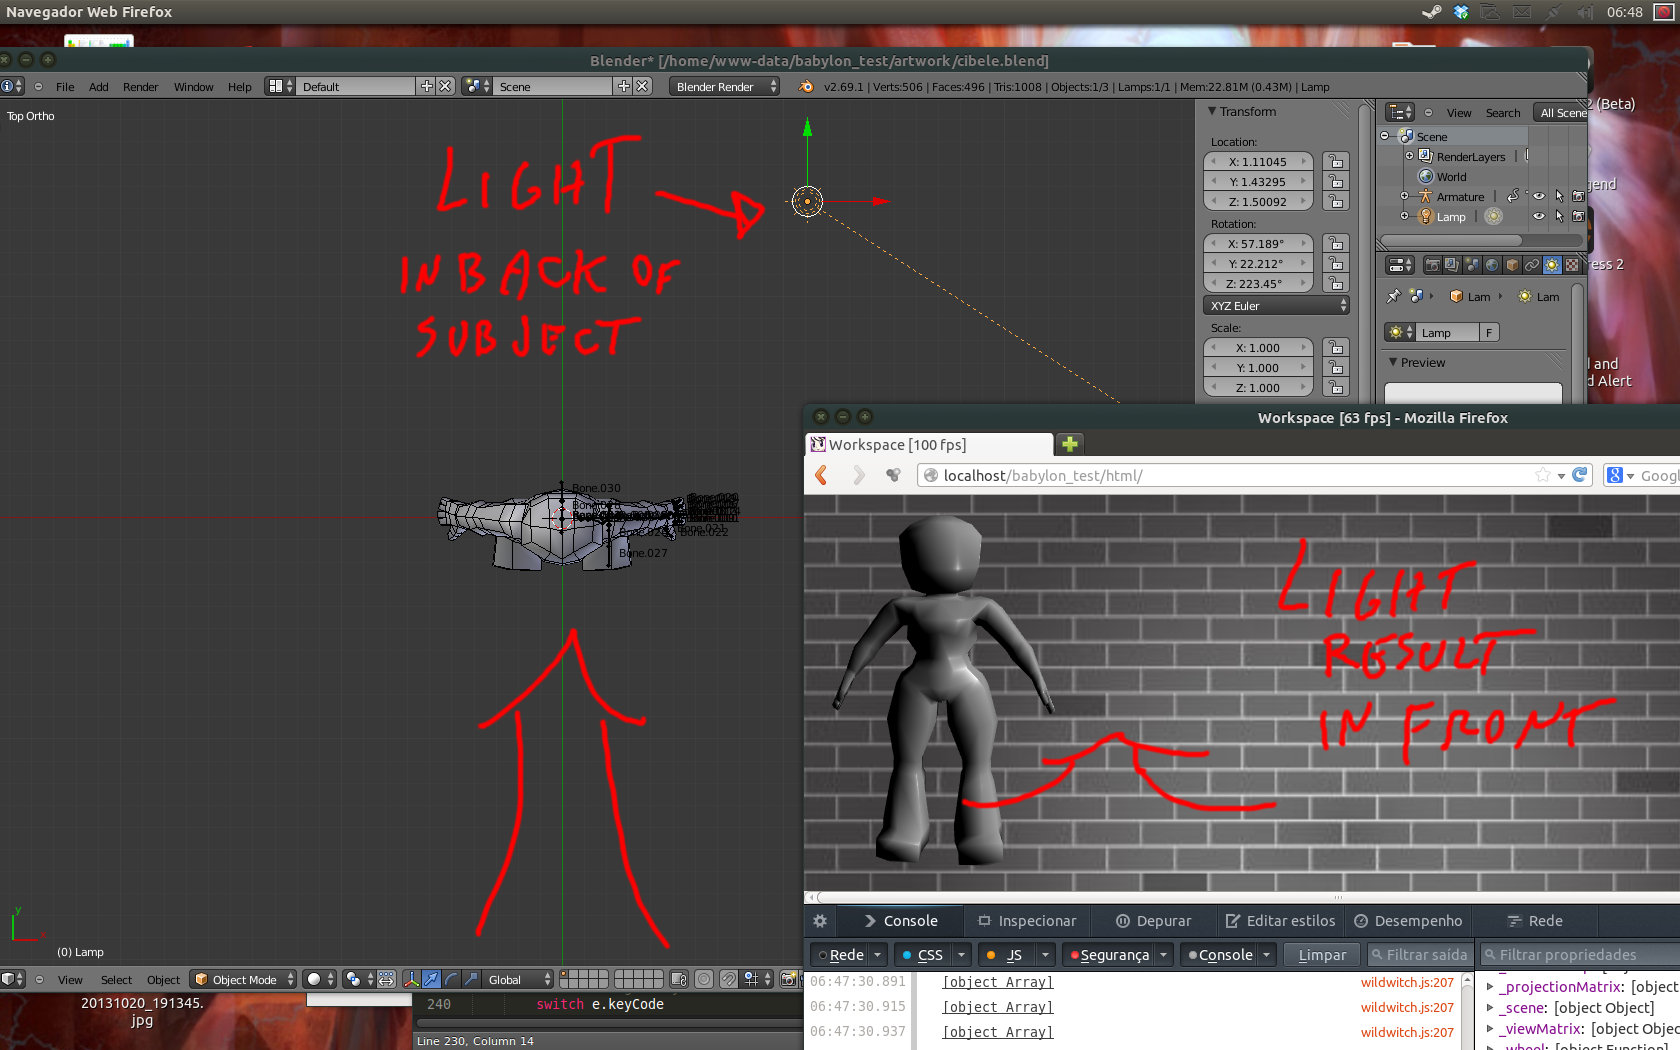The width and height of the screenshot is (1680, 1050).
Task: Open the Scene properties tab
Action: click(1472, 265)
